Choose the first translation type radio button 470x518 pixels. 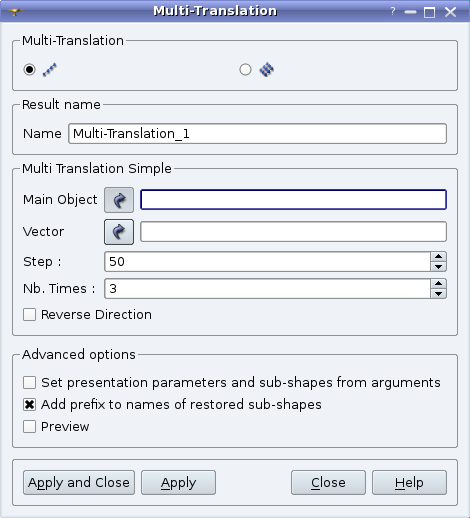(29, 70)
